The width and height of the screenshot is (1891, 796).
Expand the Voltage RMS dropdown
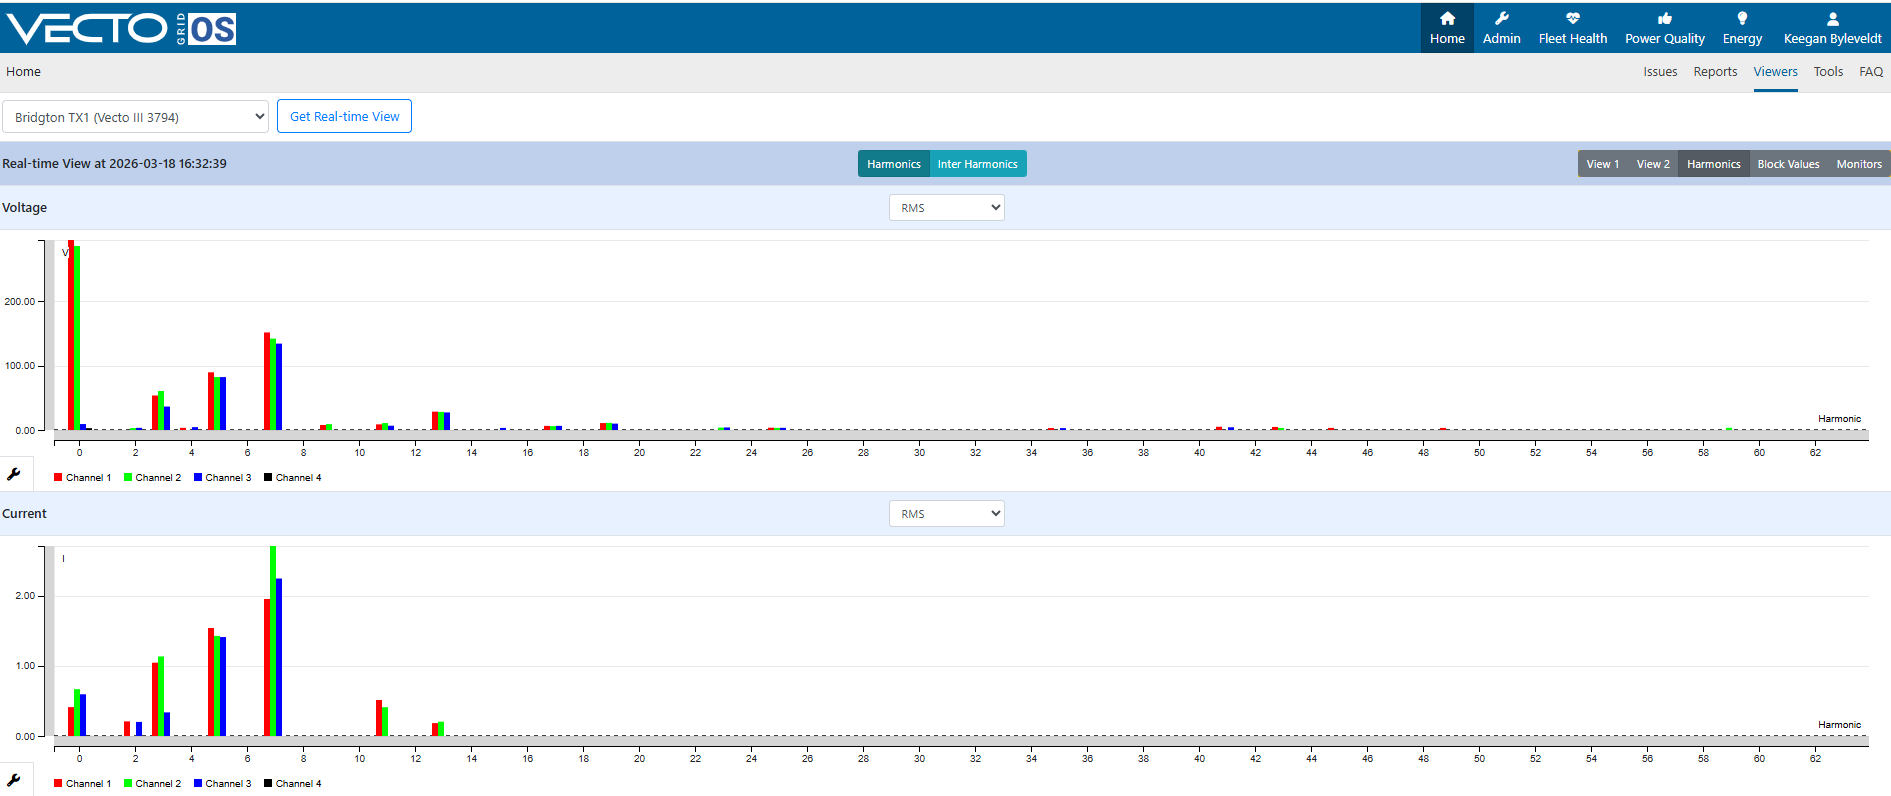[x=947, y=208]
